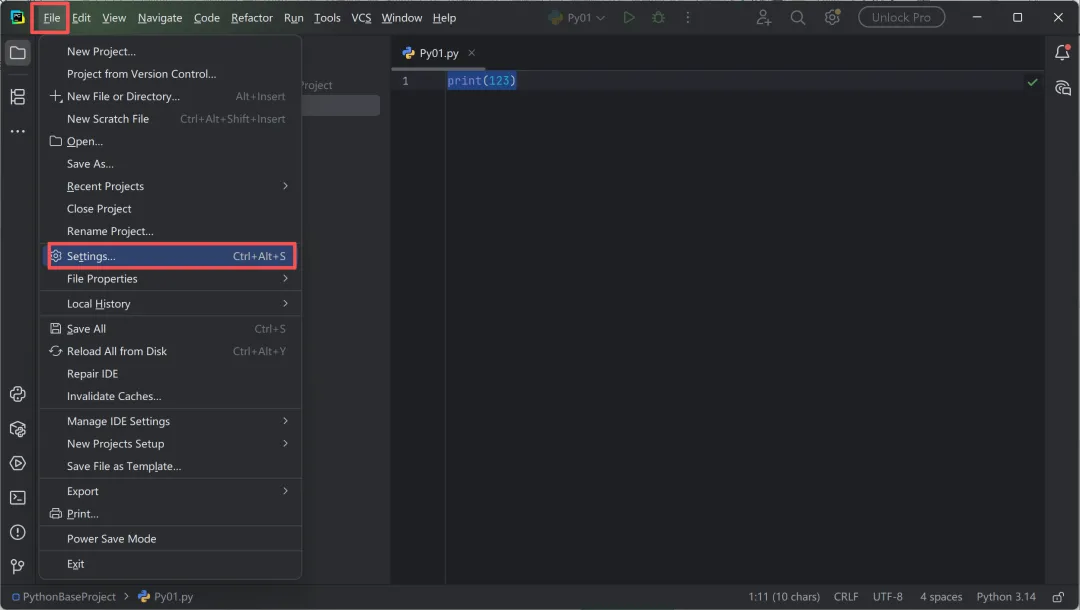1080x610 pixels.
Task: Select Invalidate Caches...
Action: coord(171,397)
